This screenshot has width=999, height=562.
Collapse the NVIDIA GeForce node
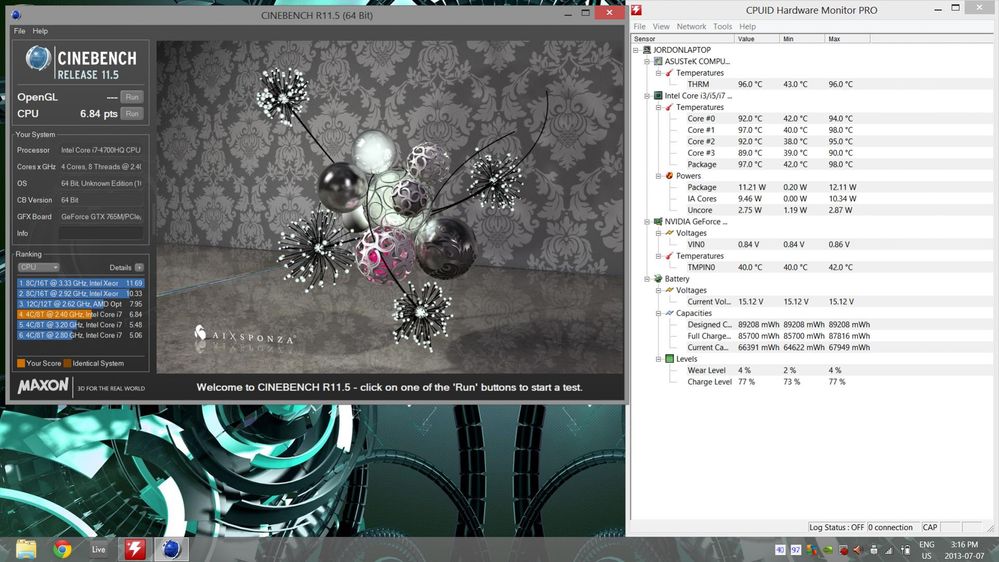tap(647, 222)
